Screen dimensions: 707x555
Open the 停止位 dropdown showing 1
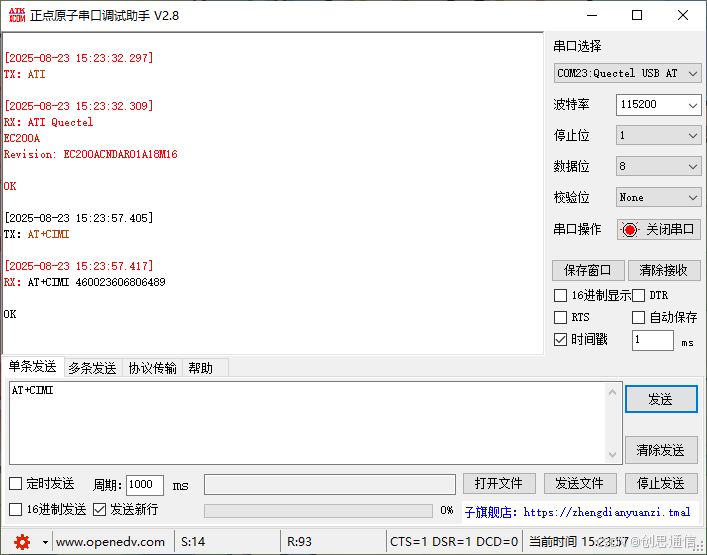pyautogui.click(x=658, y=135)
